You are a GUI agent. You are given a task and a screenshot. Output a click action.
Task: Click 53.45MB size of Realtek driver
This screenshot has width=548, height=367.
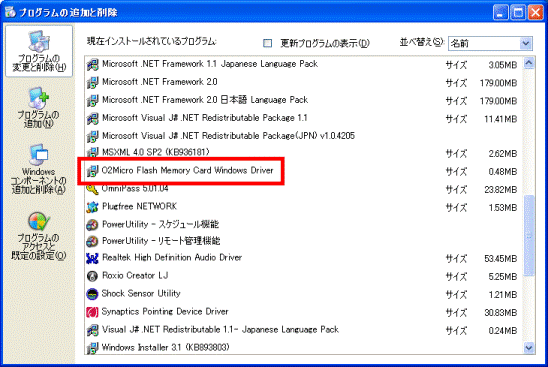[x=500, y=259]
